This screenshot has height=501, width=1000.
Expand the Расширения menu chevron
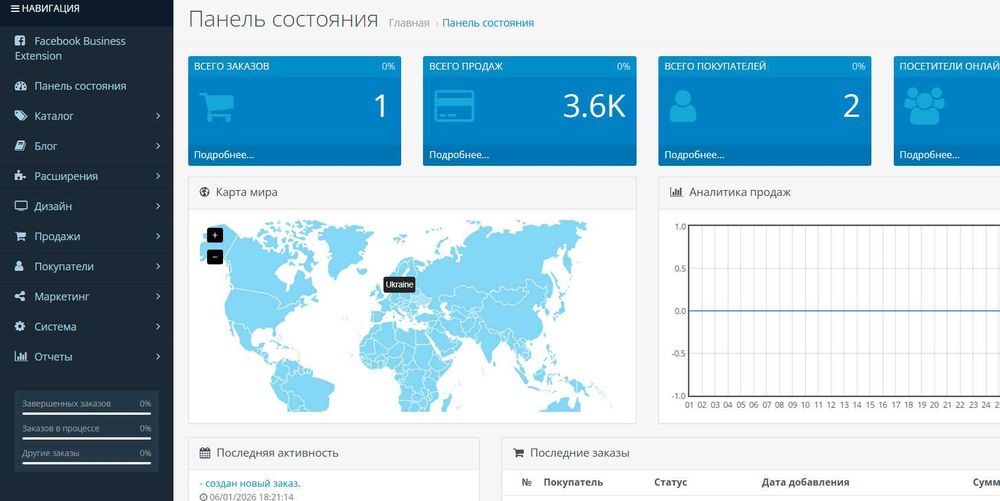coord(158,176)
